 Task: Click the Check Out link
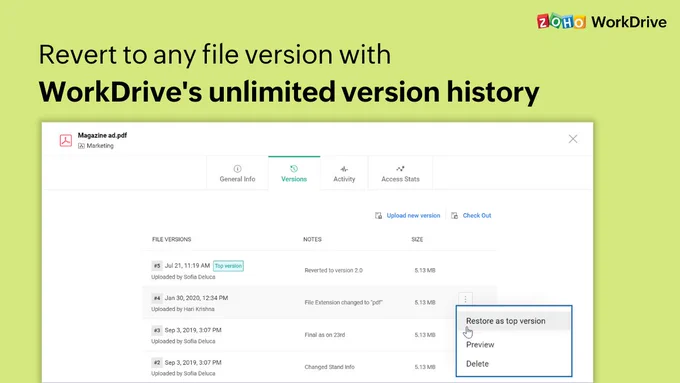tap(477, 216)
